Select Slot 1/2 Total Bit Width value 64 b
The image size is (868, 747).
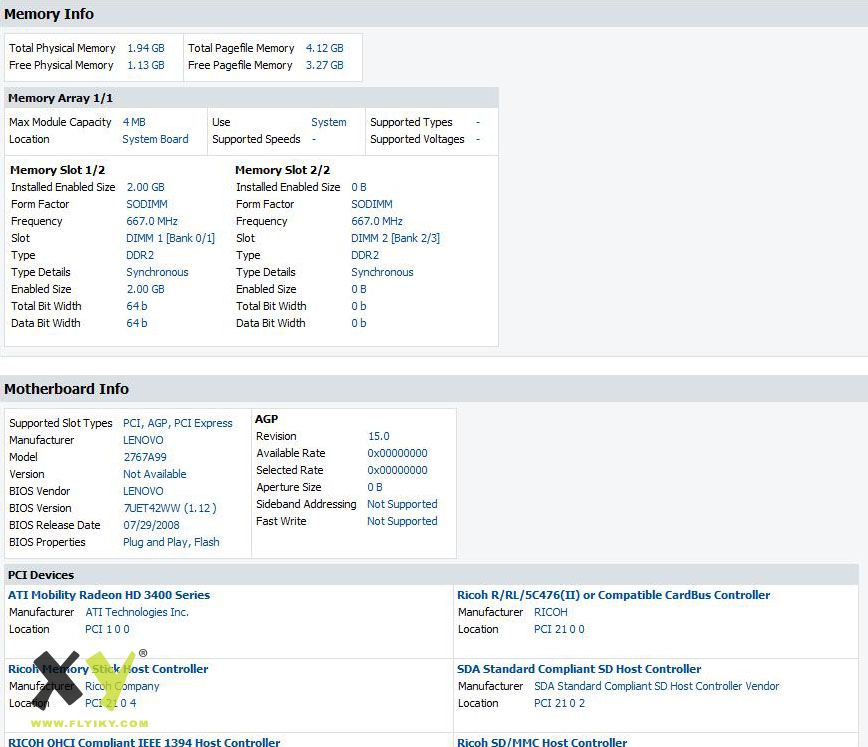(x=137, y=306)
